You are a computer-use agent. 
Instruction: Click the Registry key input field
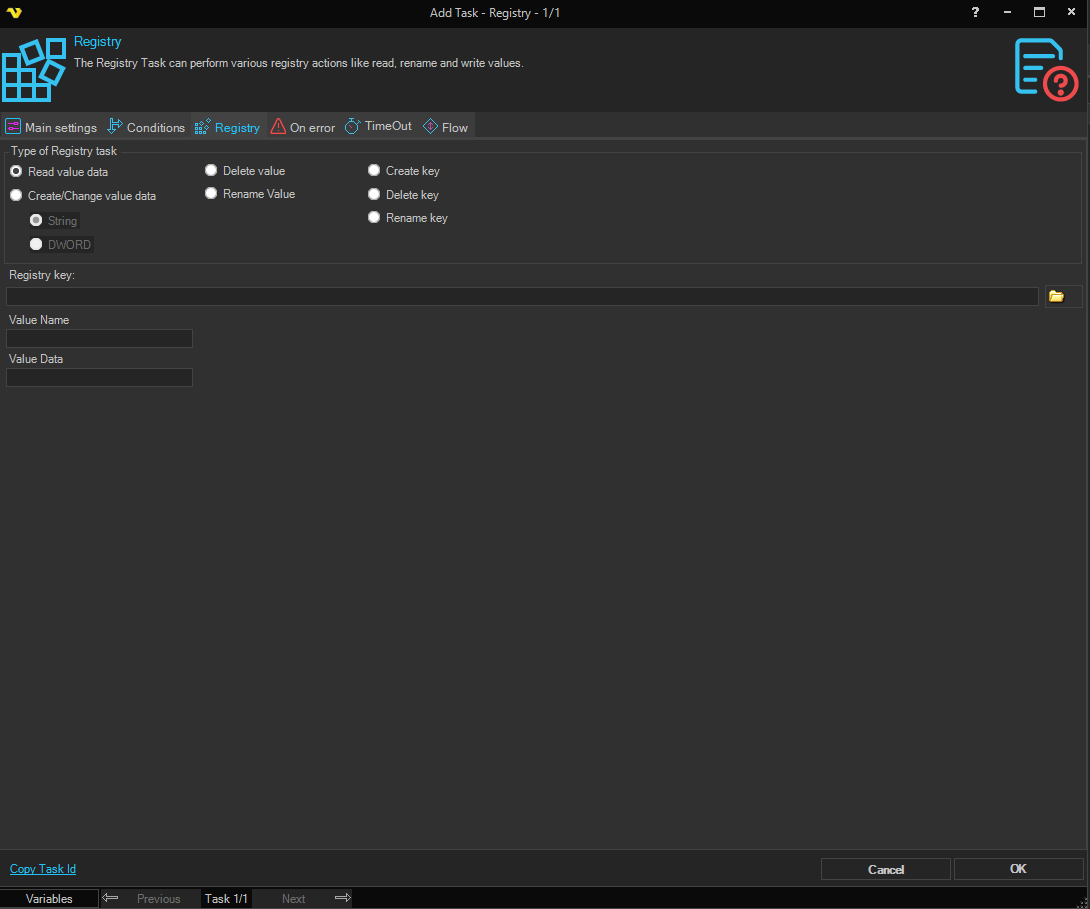(522, 297)
